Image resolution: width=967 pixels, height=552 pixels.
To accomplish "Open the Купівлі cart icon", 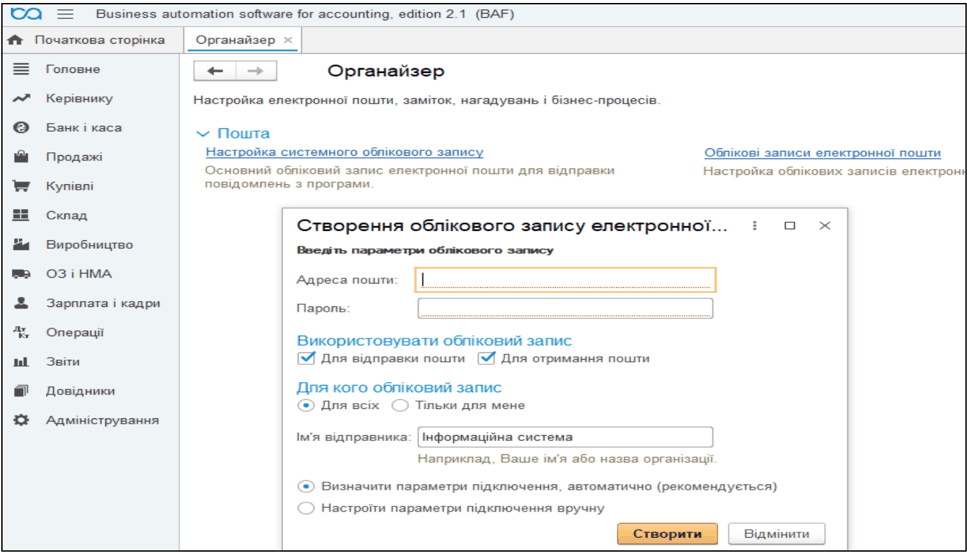I will (21, 186).
